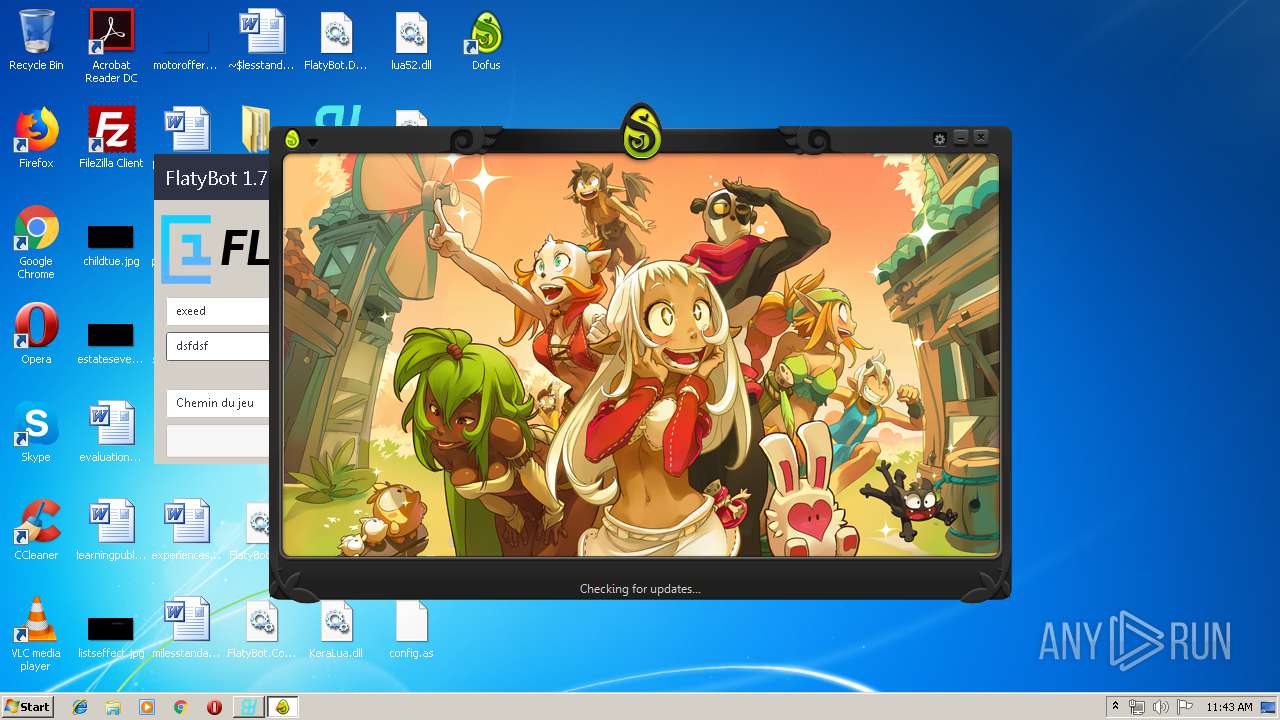The height and width of the screenshot is (720, 1280).
Task: Select the CCleaner desktop shortcut
Action: point(36,531)
